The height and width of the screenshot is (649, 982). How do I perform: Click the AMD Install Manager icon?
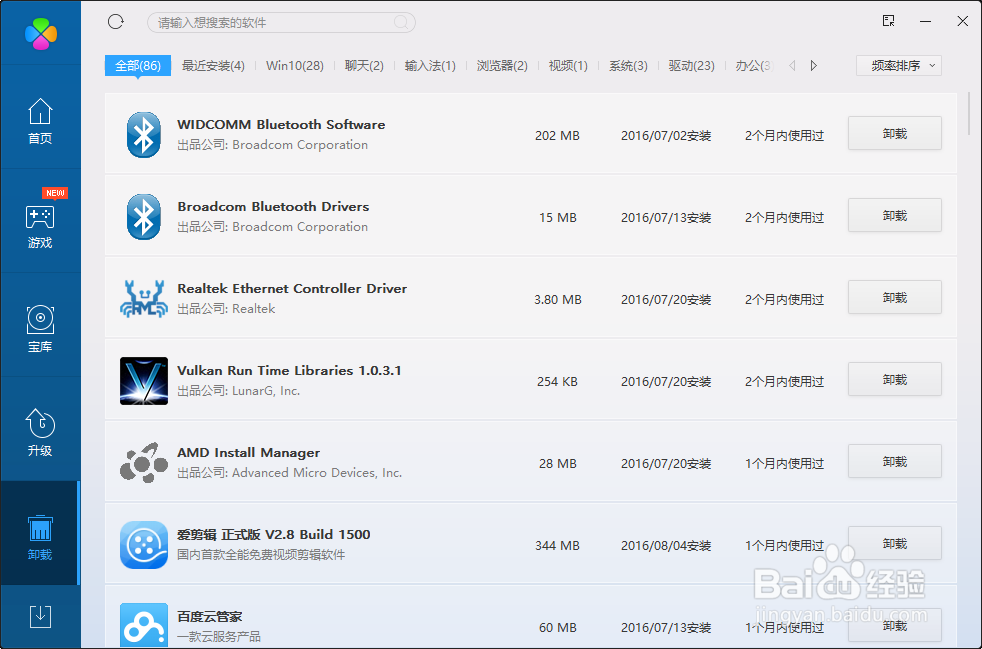click(x=144, y=463)
